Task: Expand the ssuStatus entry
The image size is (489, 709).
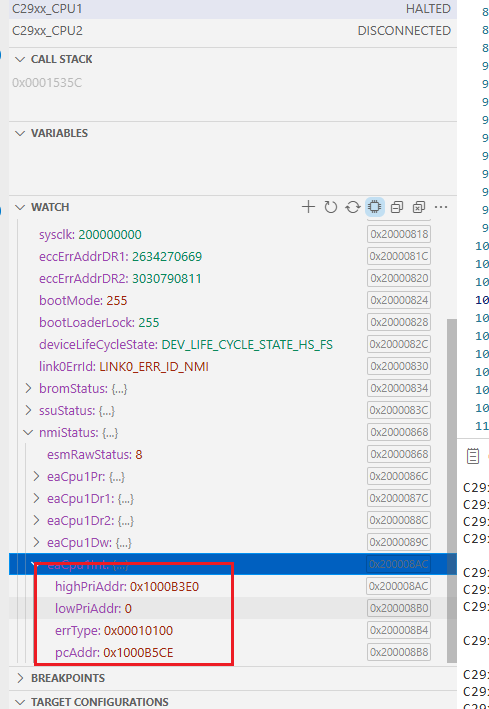Action: pos(28,411)
